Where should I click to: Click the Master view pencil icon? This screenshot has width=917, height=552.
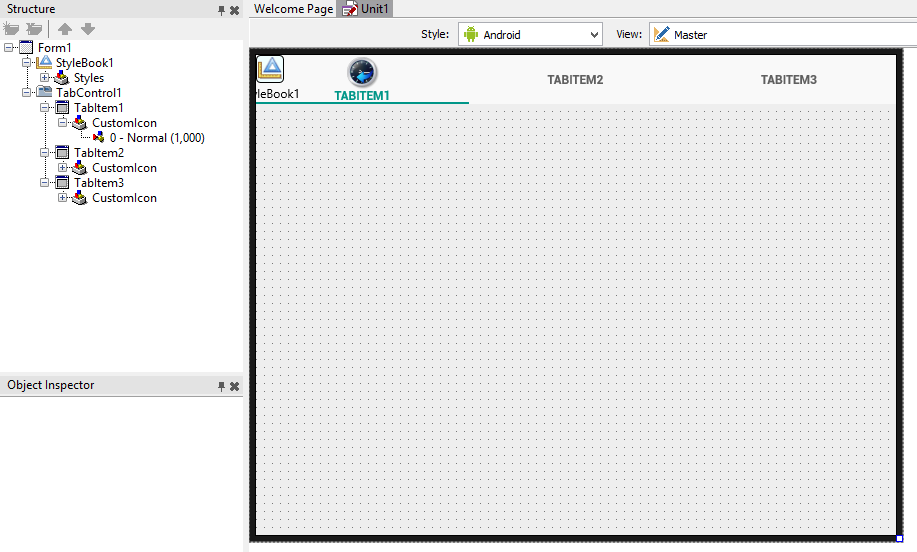(x=661, y=34)
